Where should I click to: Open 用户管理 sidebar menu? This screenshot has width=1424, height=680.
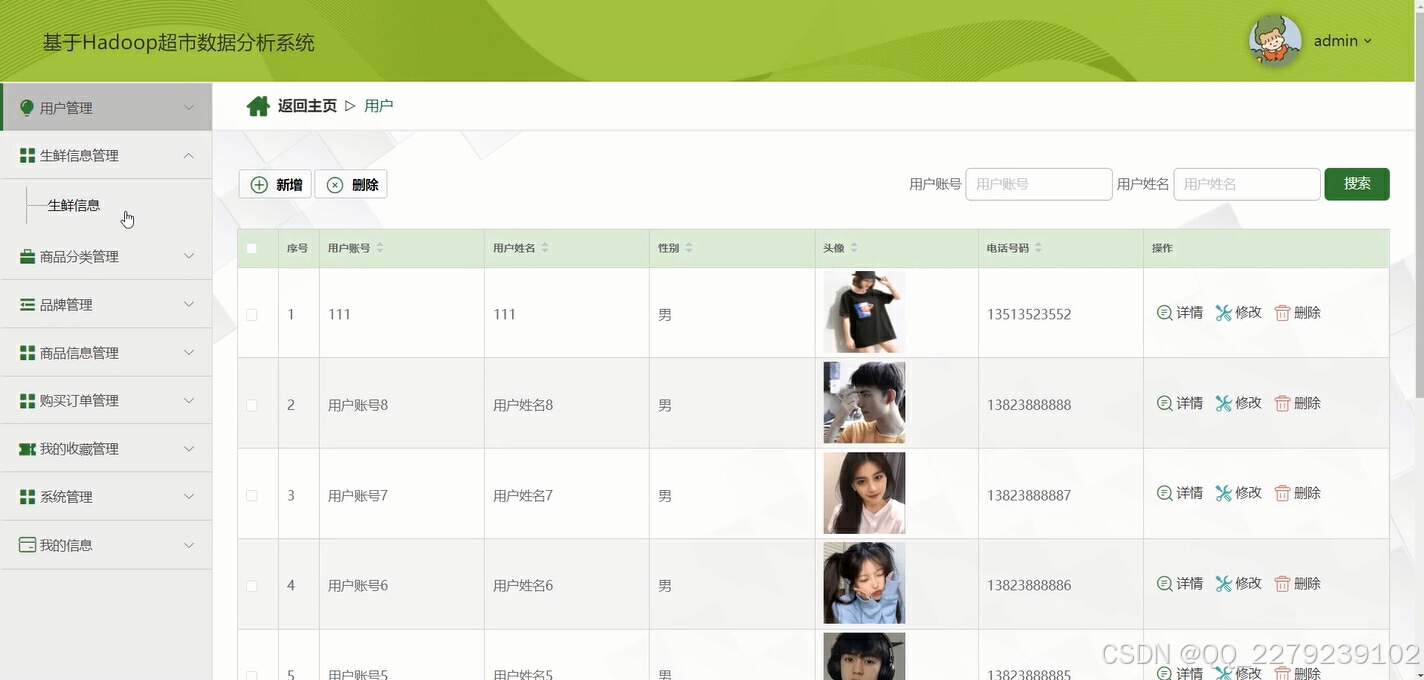(x=106, y=108)
